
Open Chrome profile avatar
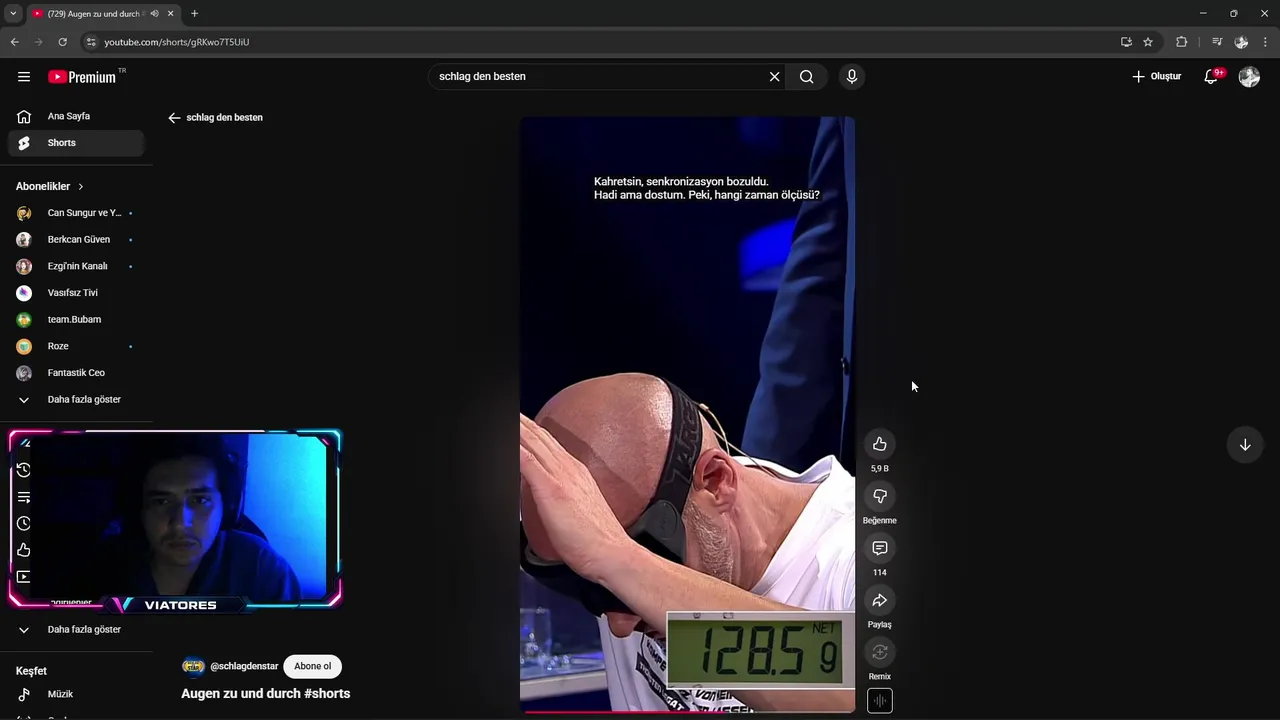pos(1241,42)
